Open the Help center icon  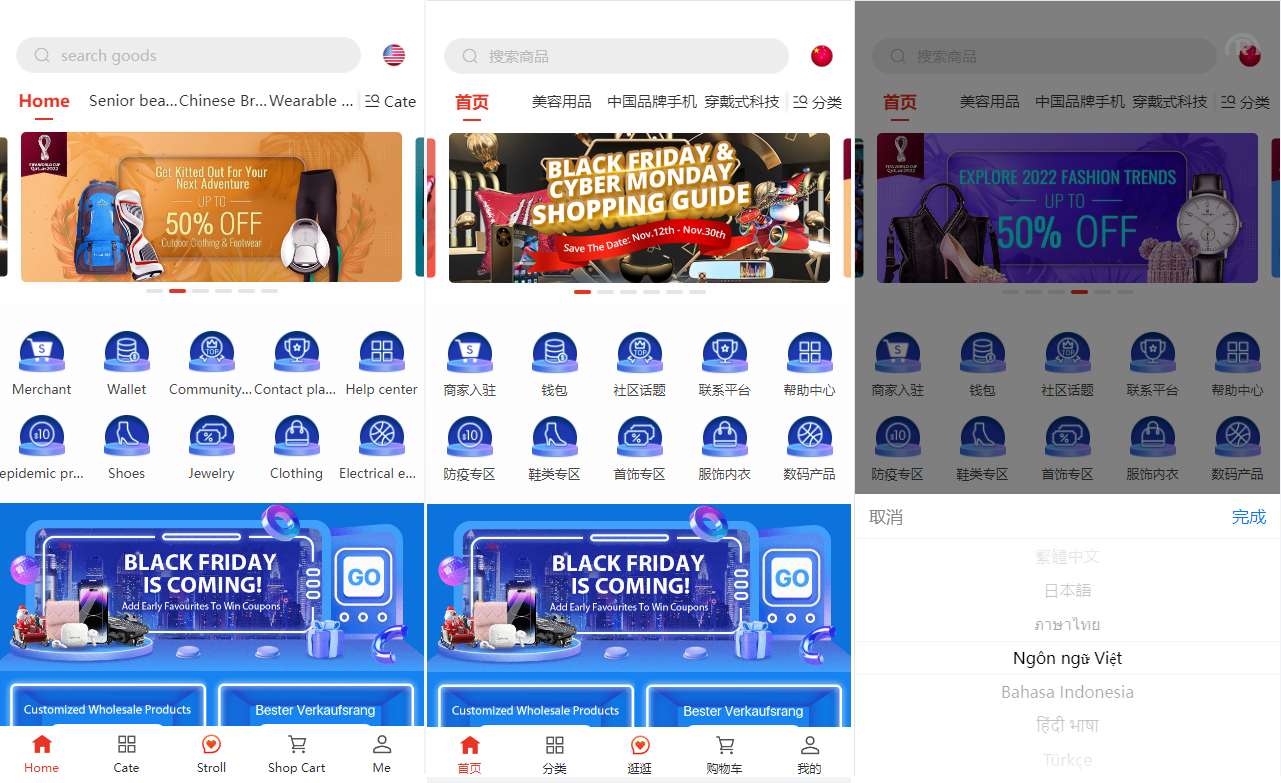[x=381, y=351]
